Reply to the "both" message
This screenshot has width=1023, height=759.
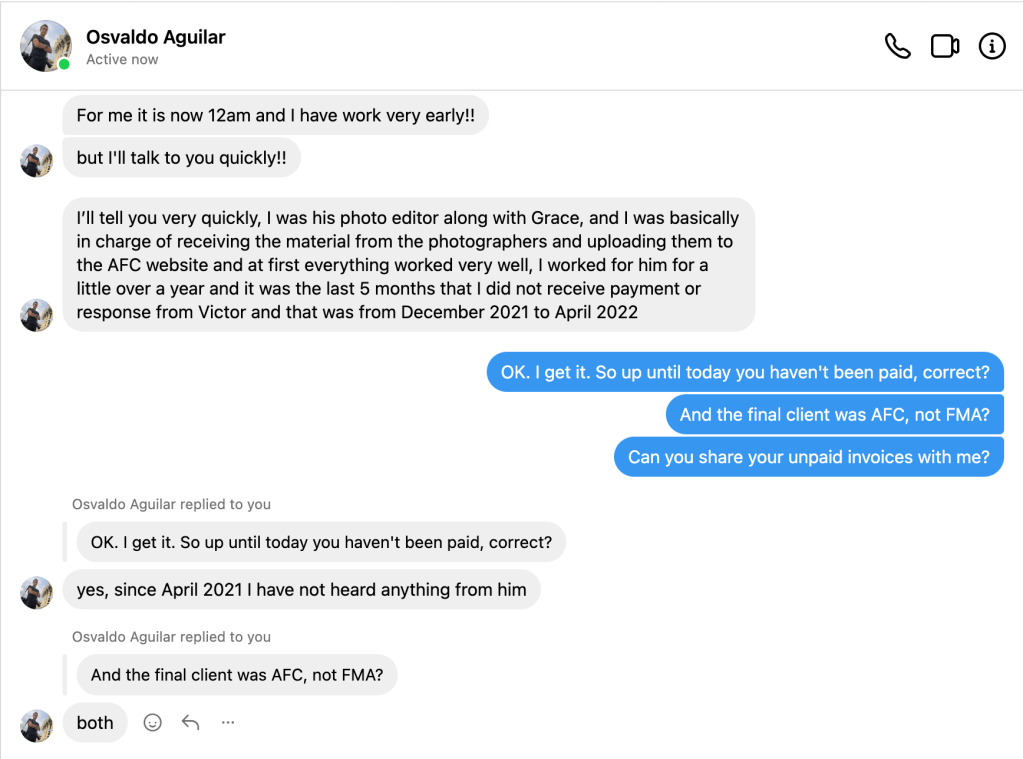(x=190, y=722)
